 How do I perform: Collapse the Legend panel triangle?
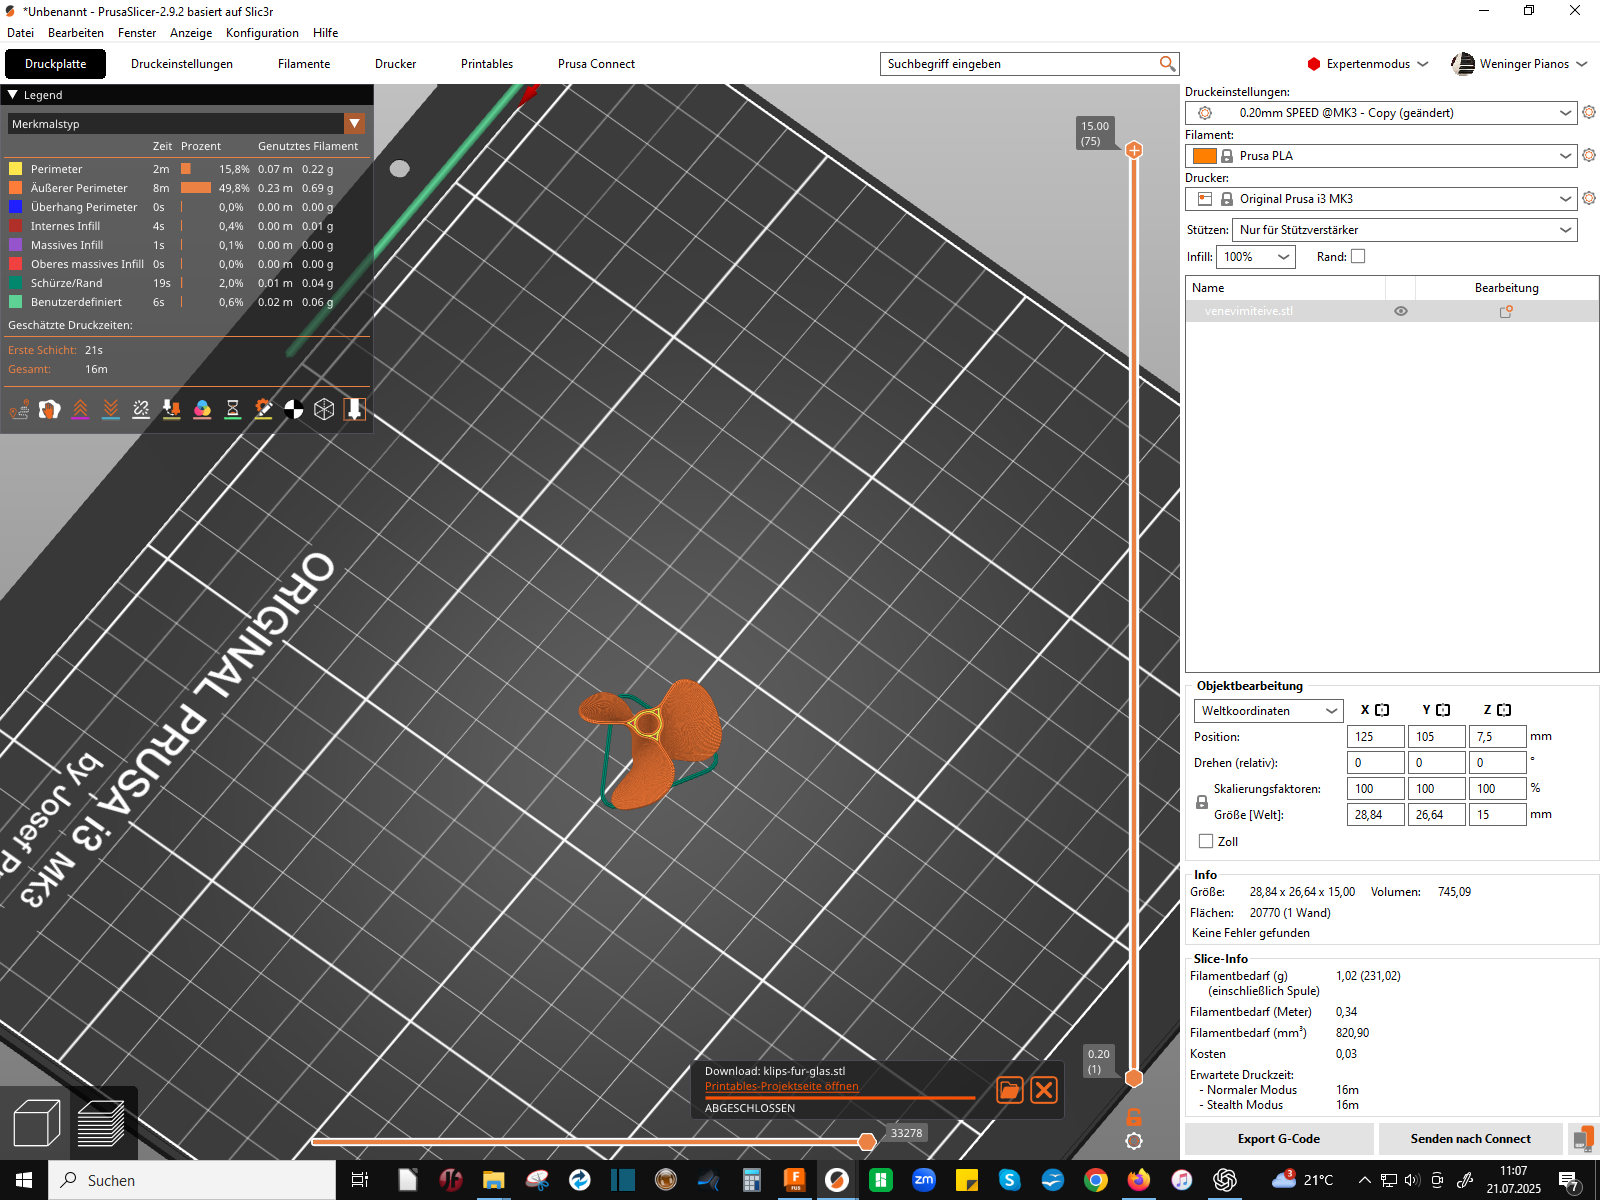(13, 95)
